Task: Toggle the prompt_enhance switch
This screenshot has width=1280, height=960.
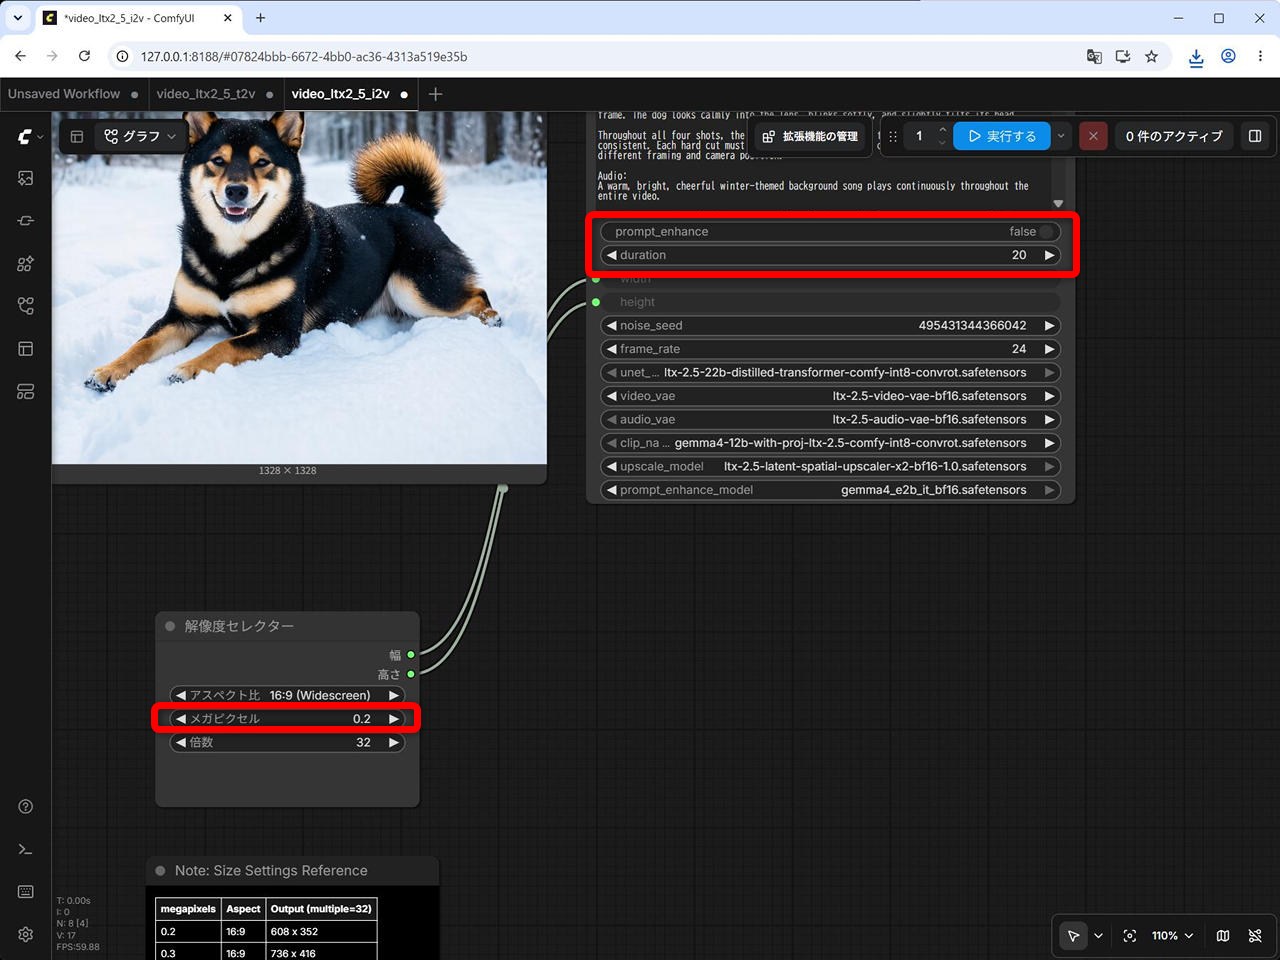Action: coord(1046,232)
